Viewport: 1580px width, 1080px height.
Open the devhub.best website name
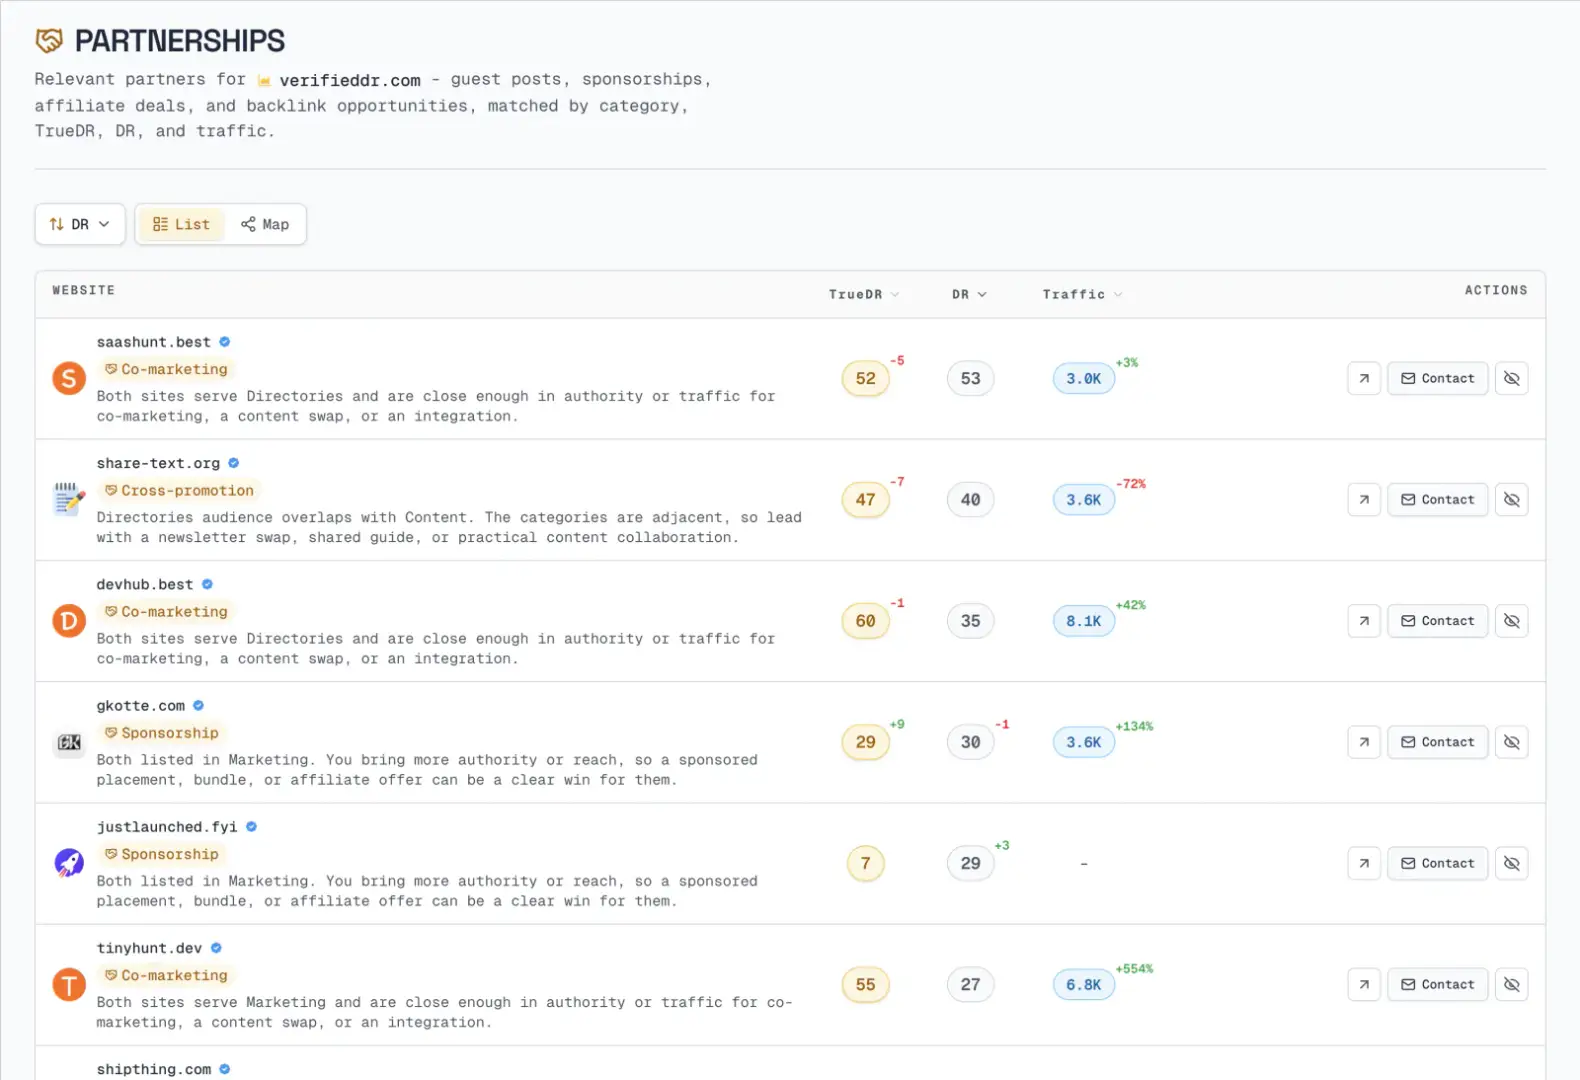145,584
